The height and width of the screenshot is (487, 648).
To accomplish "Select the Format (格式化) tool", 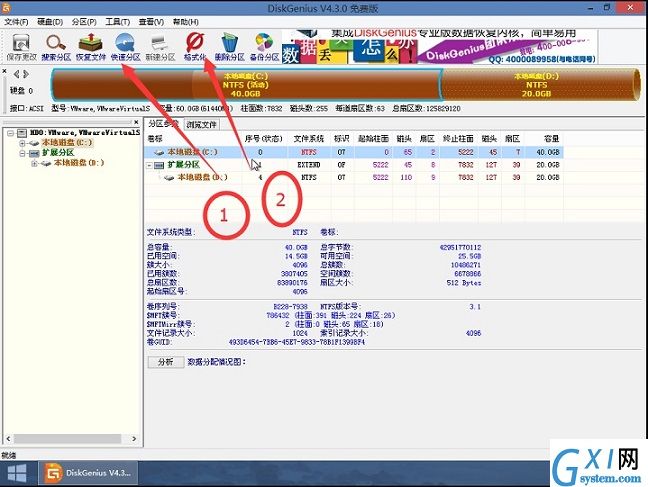I will (195, 48).
